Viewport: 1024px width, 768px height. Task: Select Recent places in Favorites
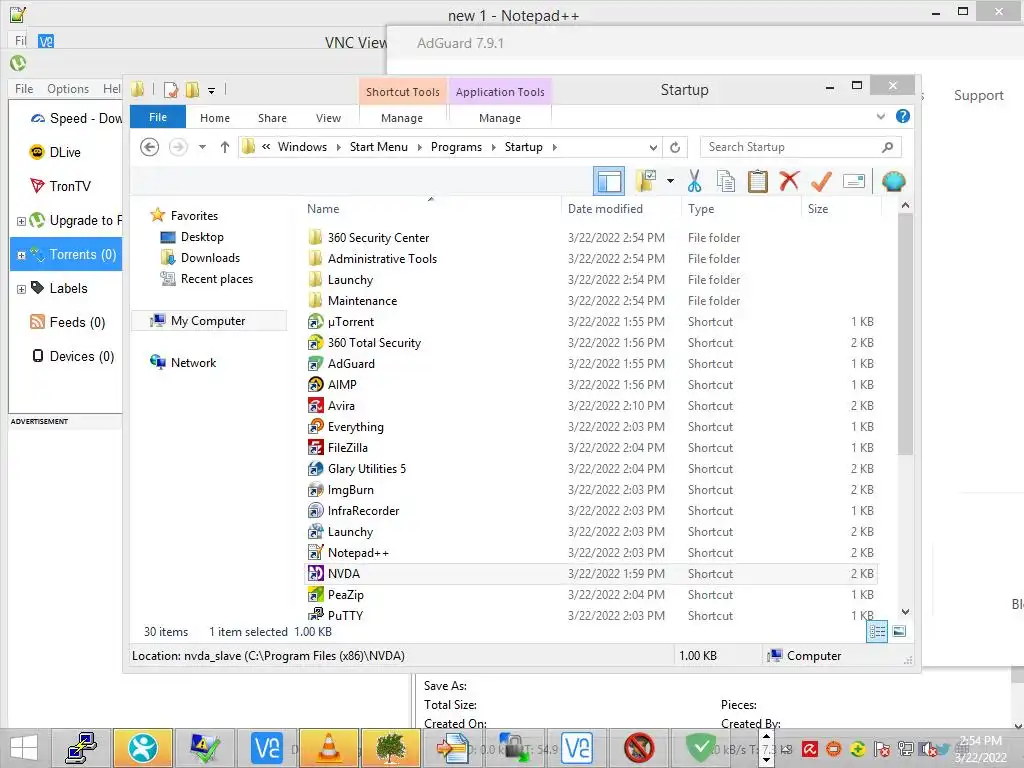click(x=217, y=279)
